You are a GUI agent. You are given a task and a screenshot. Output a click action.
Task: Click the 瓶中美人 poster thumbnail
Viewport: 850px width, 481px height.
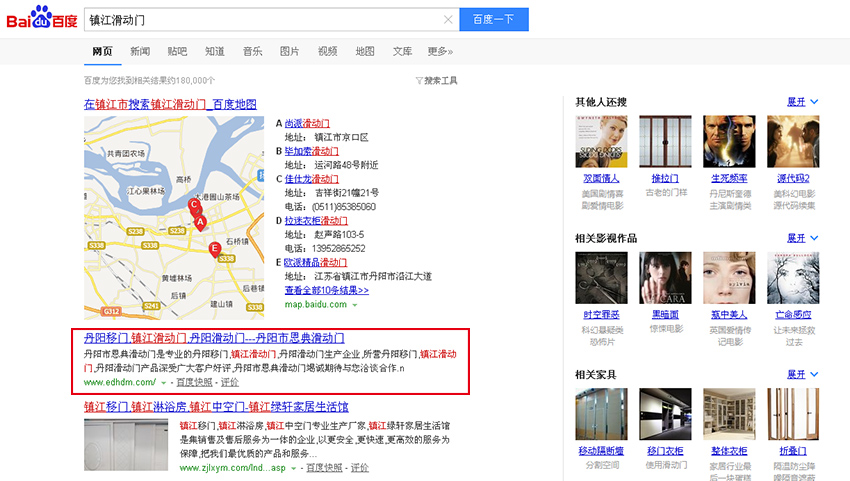coord(729,278)
